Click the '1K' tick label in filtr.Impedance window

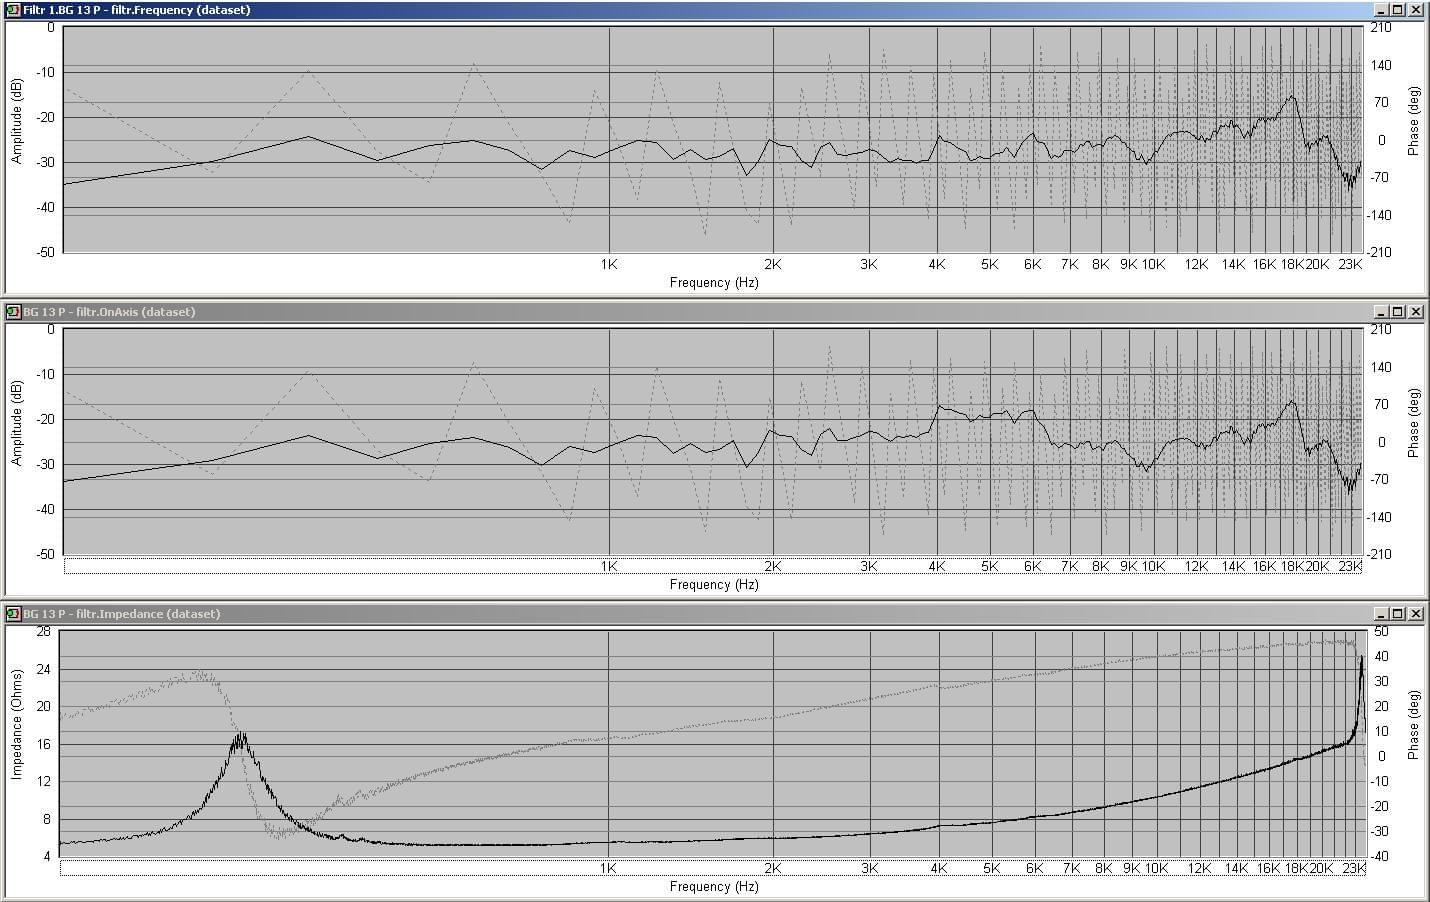tap(608, 869)
